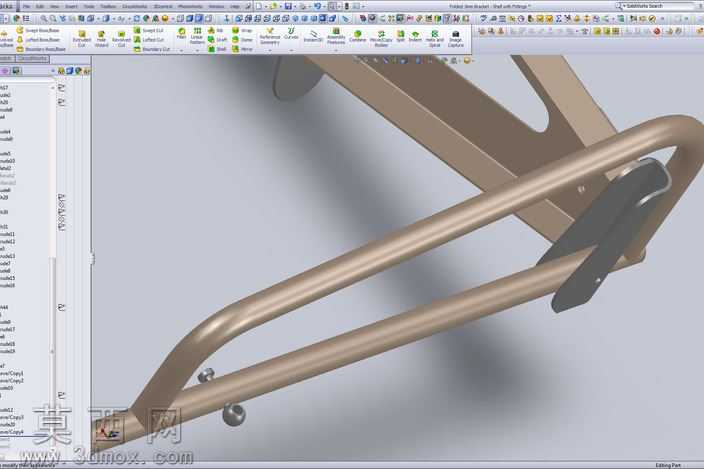
Task: Open the Hole Wizard tool
Action: click(x=101, y=39)
